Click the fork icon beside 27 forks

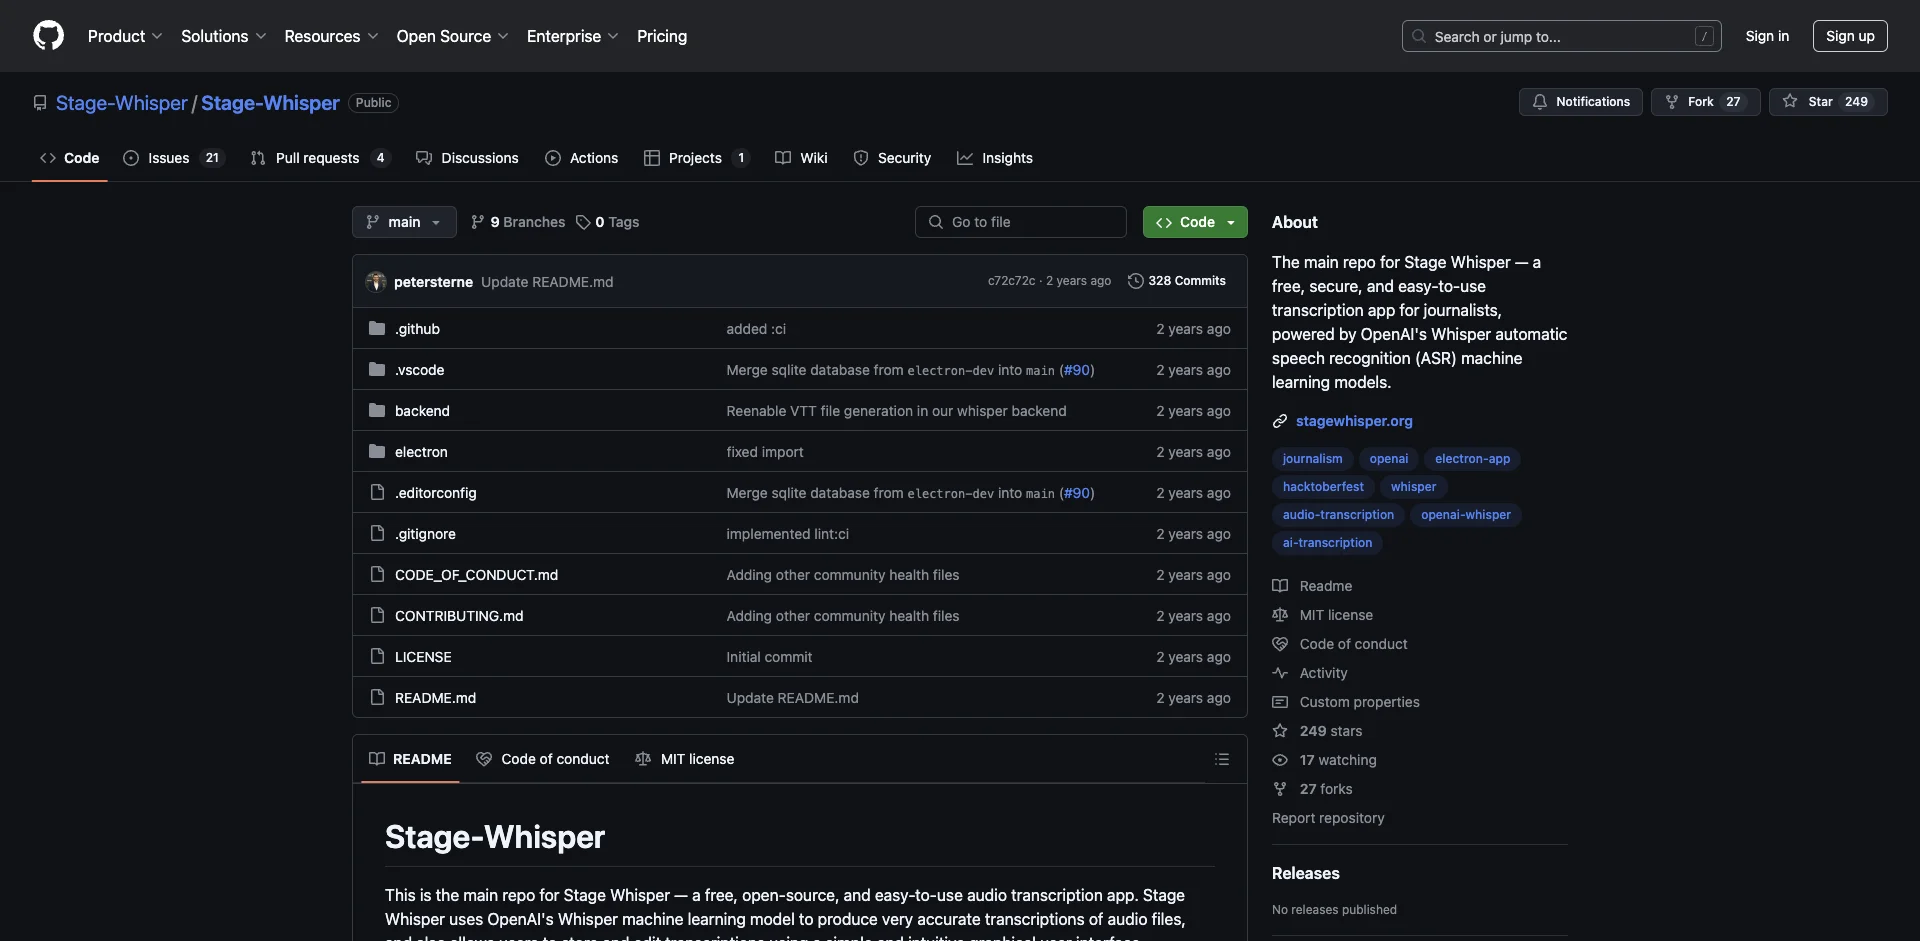click(1280, 789)
